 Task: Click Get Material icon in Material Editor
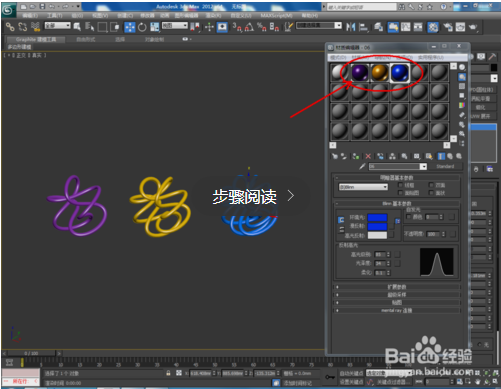pyautogui.click(x=335, y=156)
